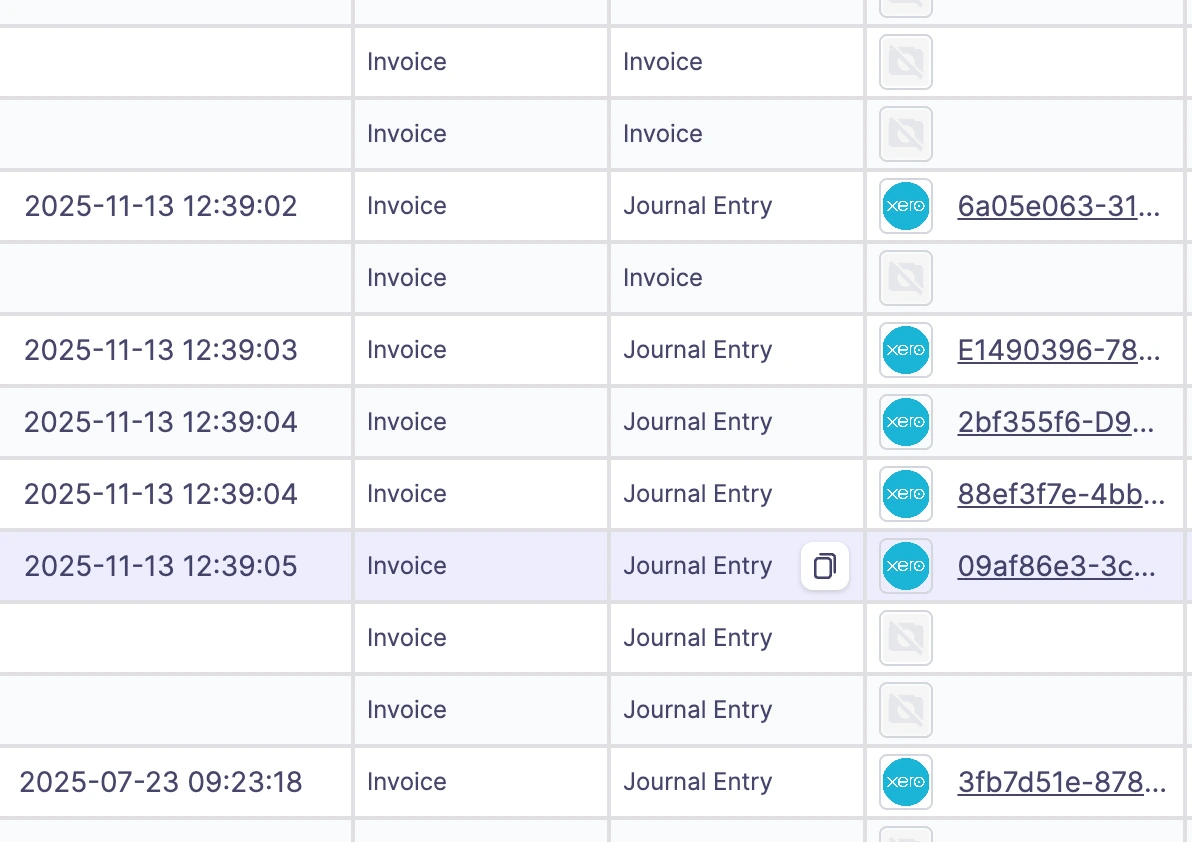
Task: Click the Xero icon beside E1490396-78
Action: coord(905,350)
